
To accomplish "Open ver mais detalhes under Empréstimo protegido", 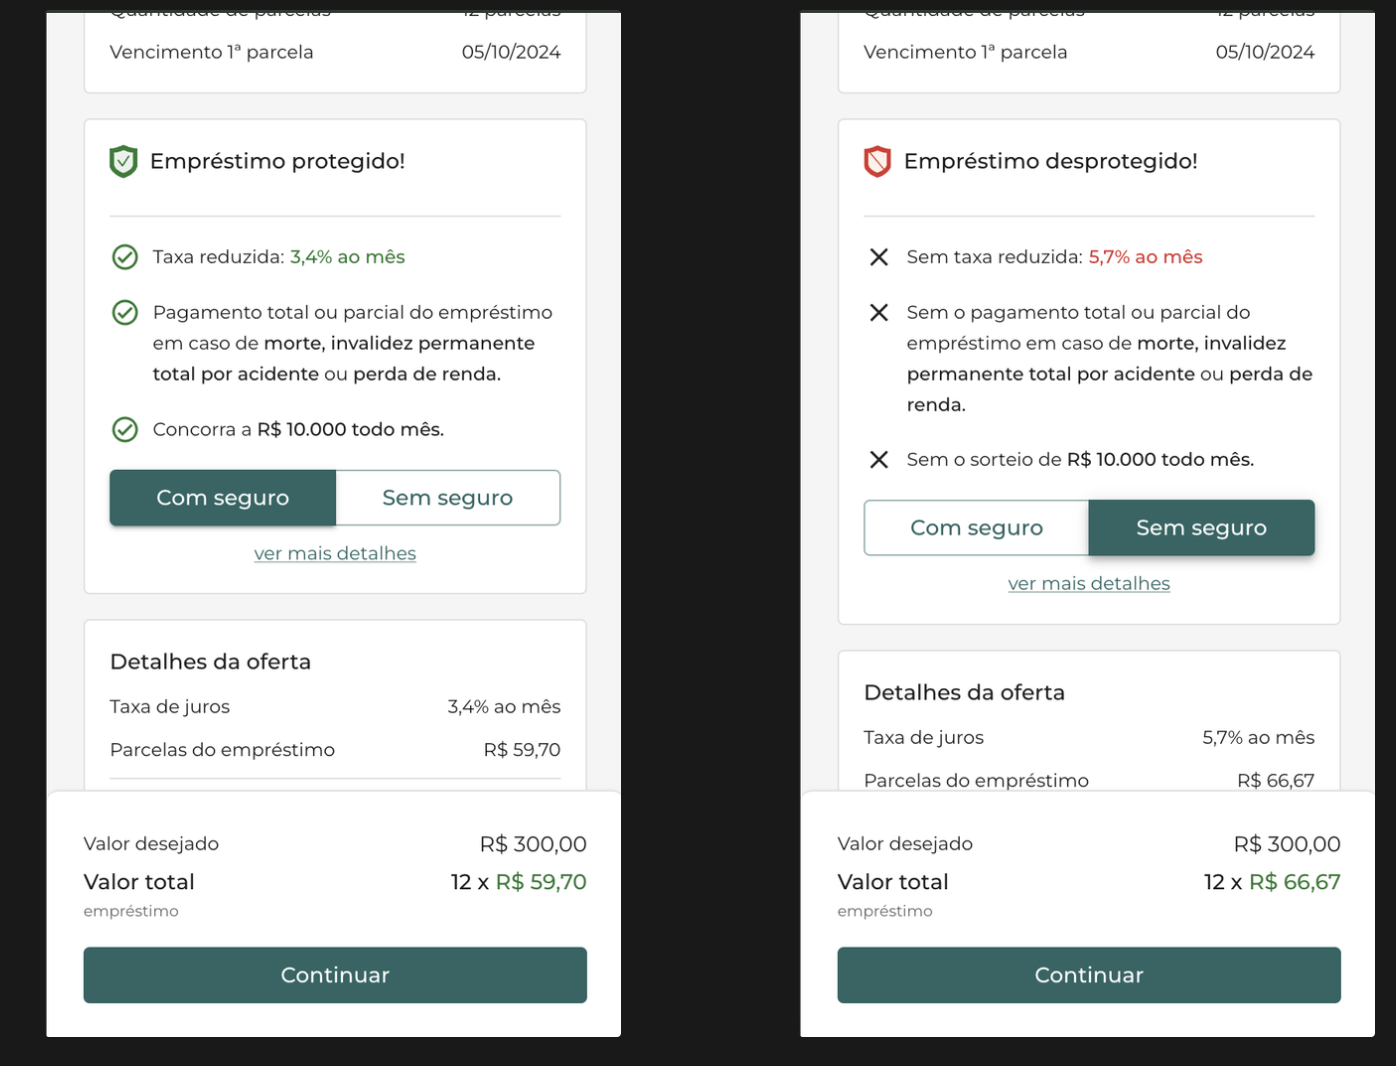I will [x=335, y=554].
